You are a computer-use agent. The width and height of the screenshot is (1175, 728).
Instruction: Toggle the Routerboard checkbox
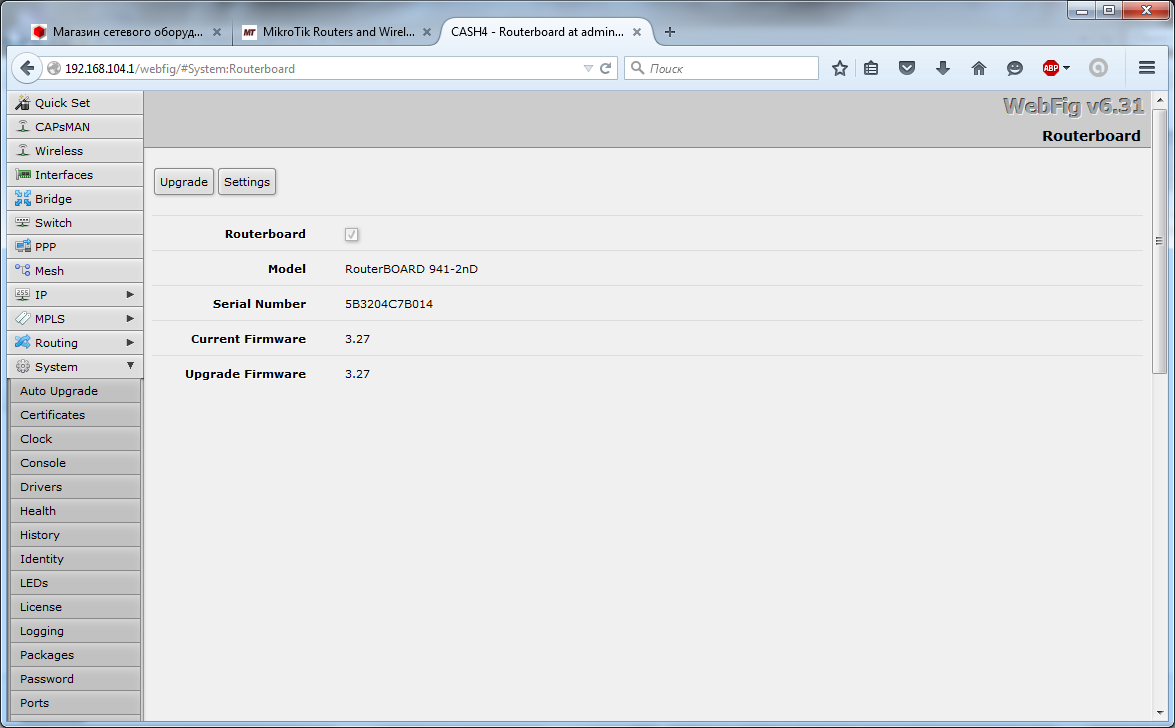coord(352,234)
